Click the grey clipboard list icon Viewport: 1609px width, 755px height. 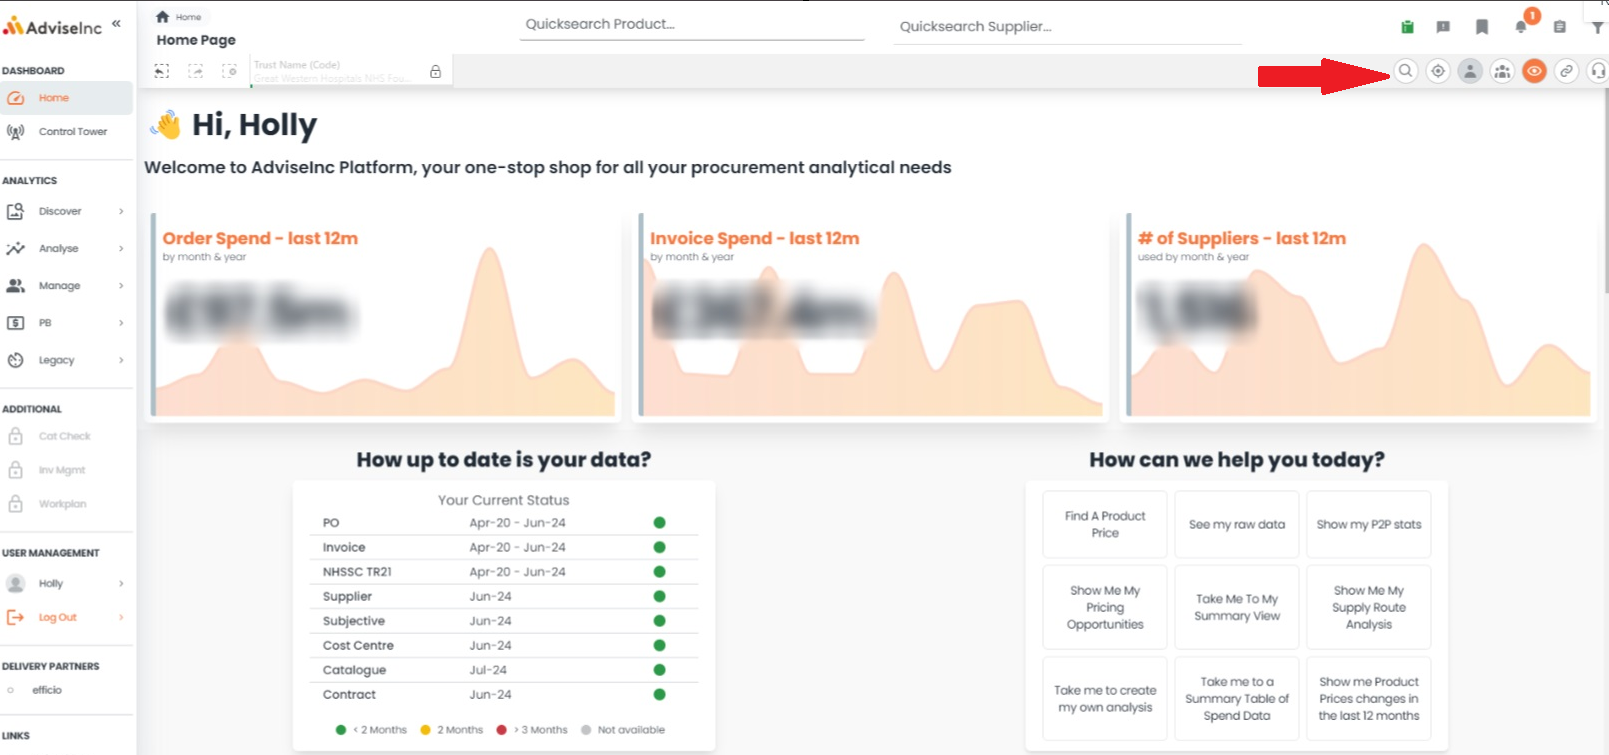[1559, 27]
